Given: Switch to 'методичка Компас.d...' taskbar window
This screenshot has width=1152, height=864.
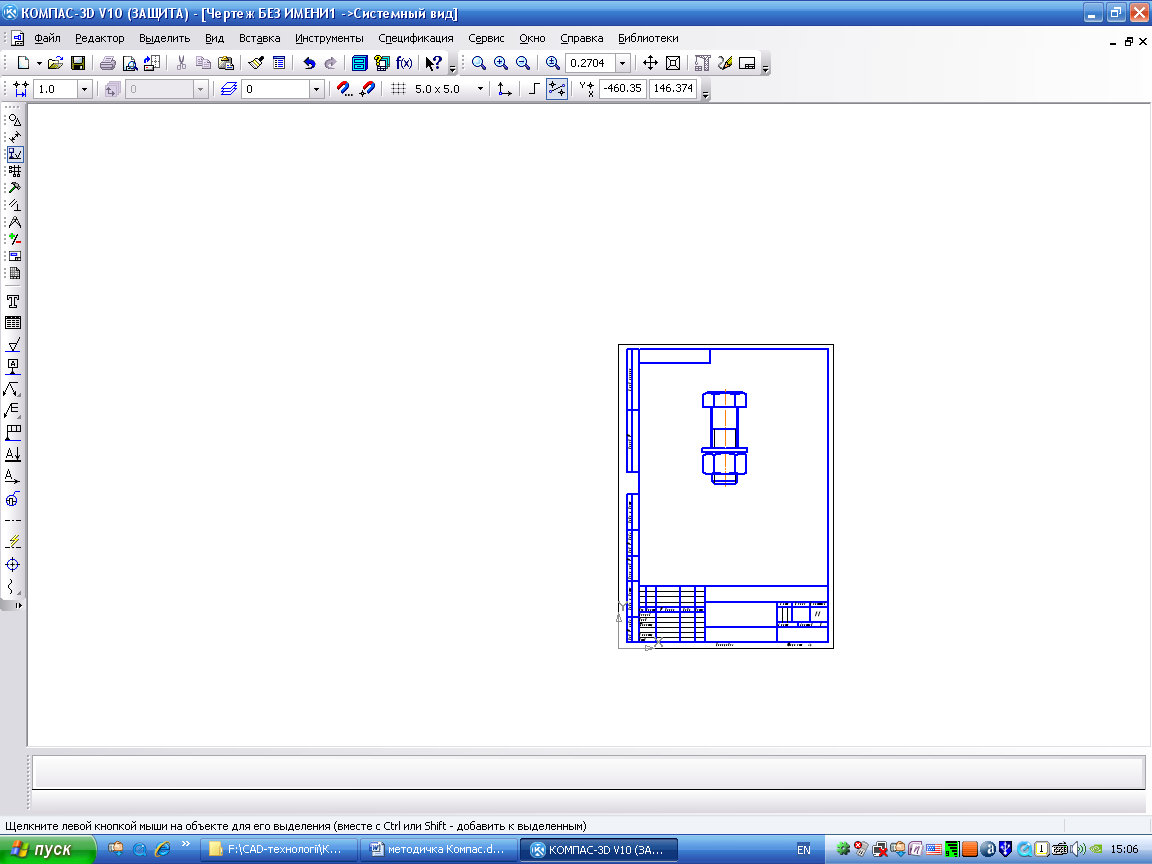Looking at the screenshot, I should coord(439,849).
